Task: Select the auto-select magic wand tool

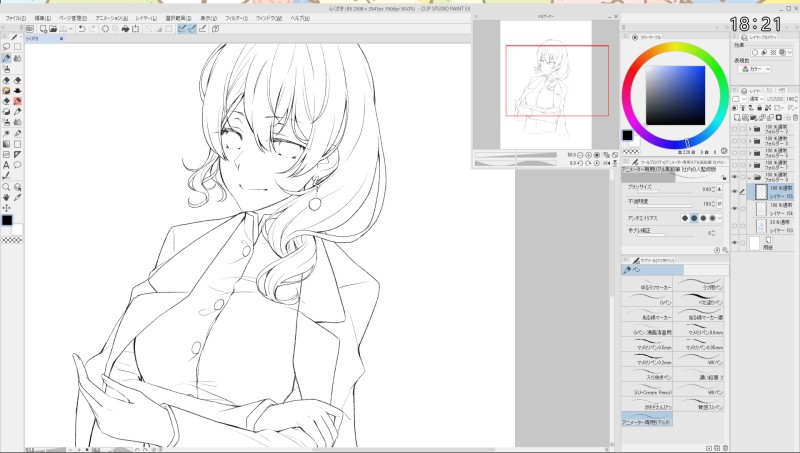Action: point(6,134)
